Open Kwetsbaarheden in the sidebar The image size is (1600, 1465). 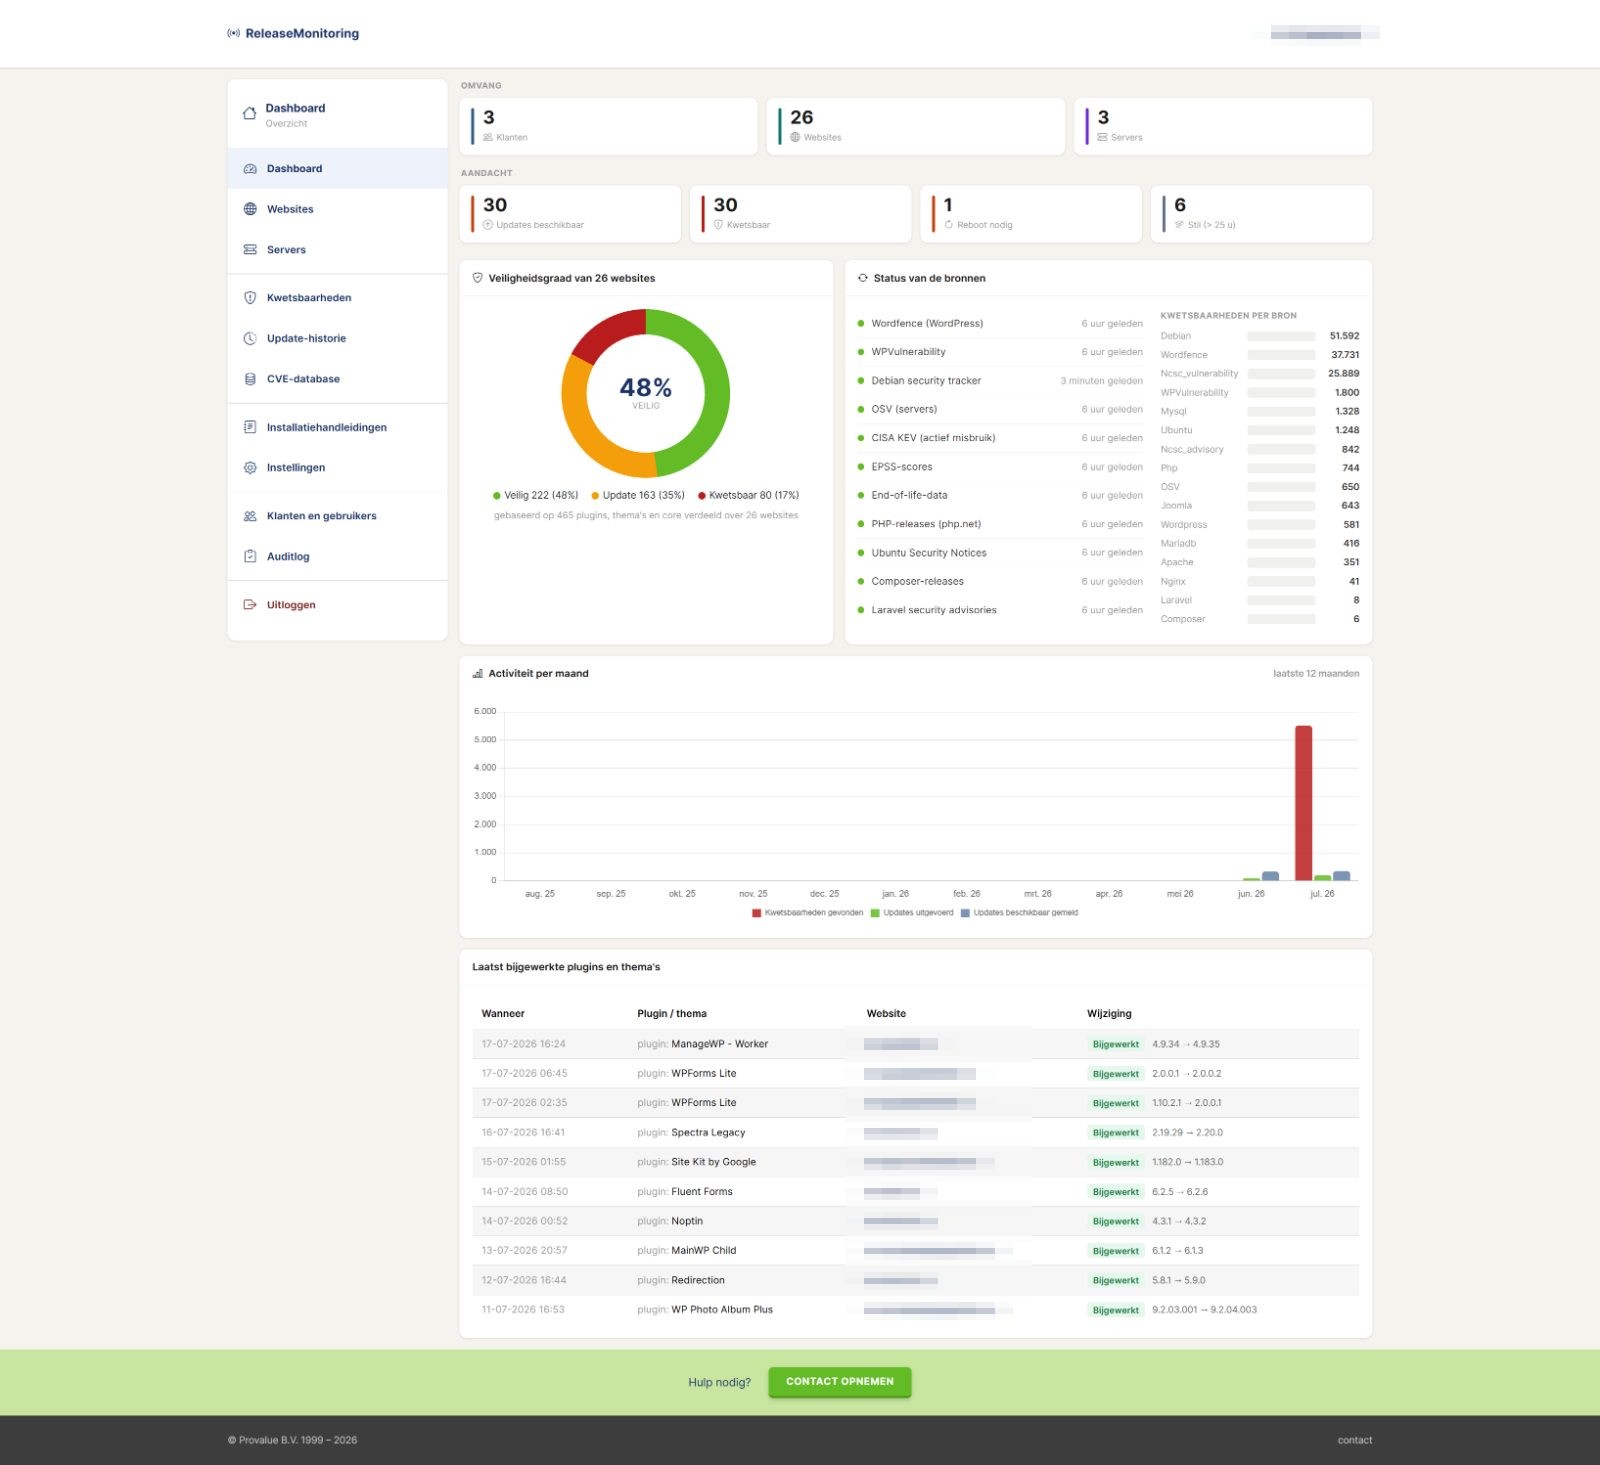tap(337, 298)
